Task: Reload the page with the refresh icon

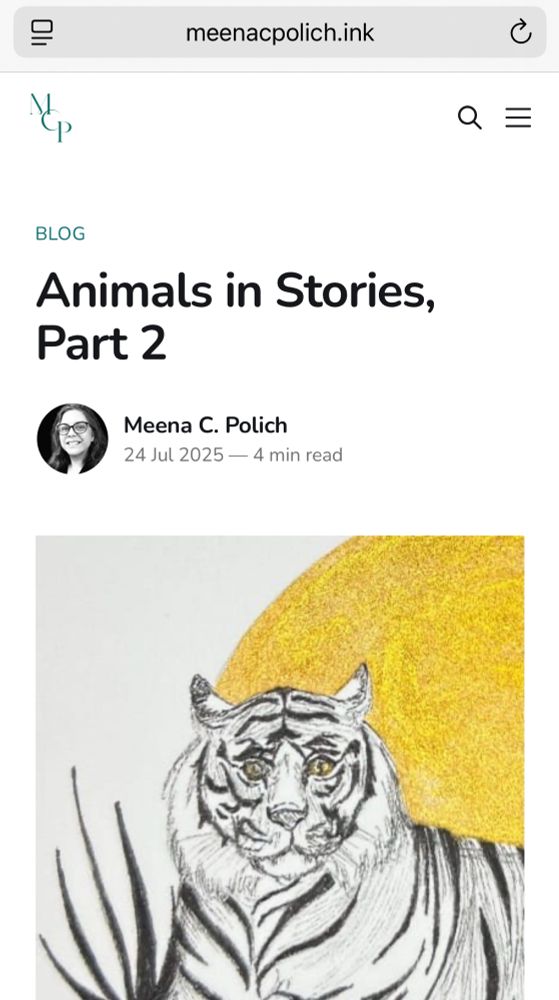Action: coord(521,32)
